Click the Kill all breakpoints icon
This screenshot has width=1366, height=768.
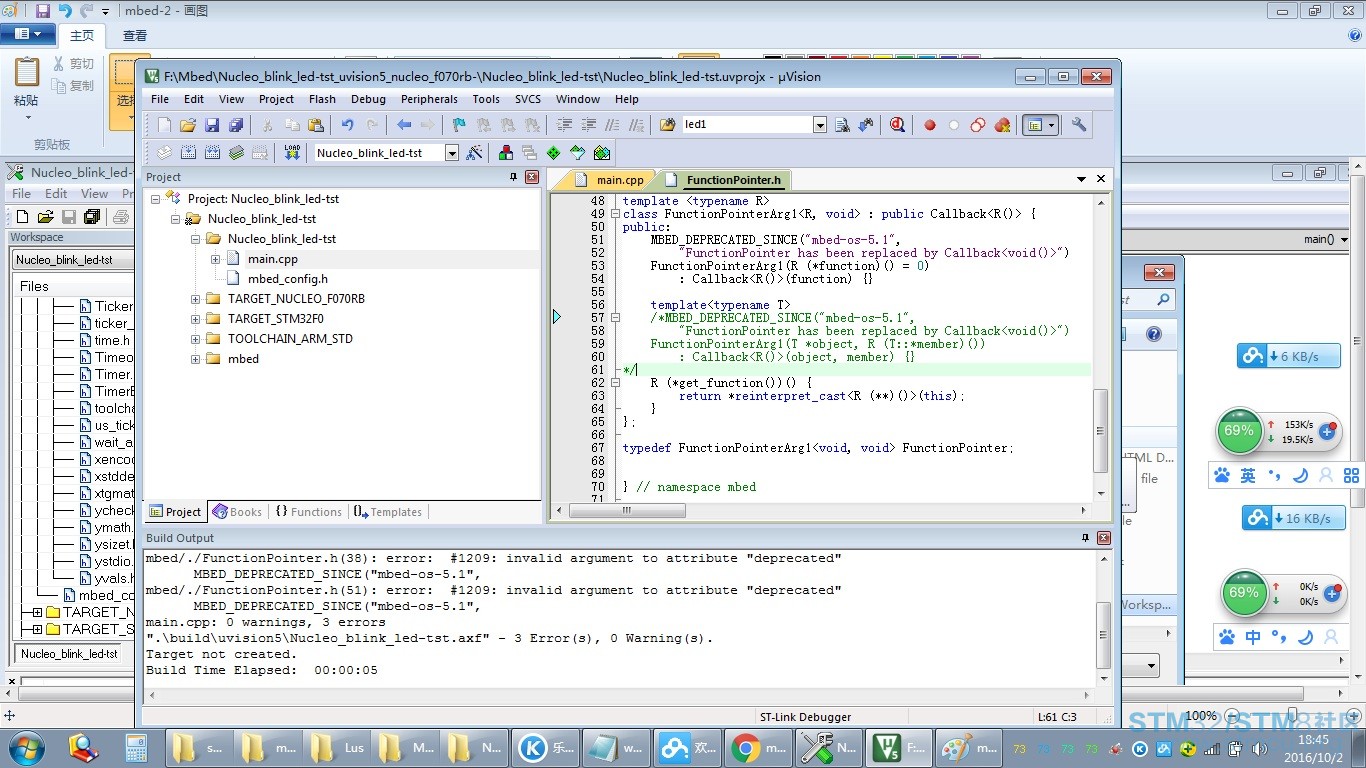click(x=1002, y=125)
